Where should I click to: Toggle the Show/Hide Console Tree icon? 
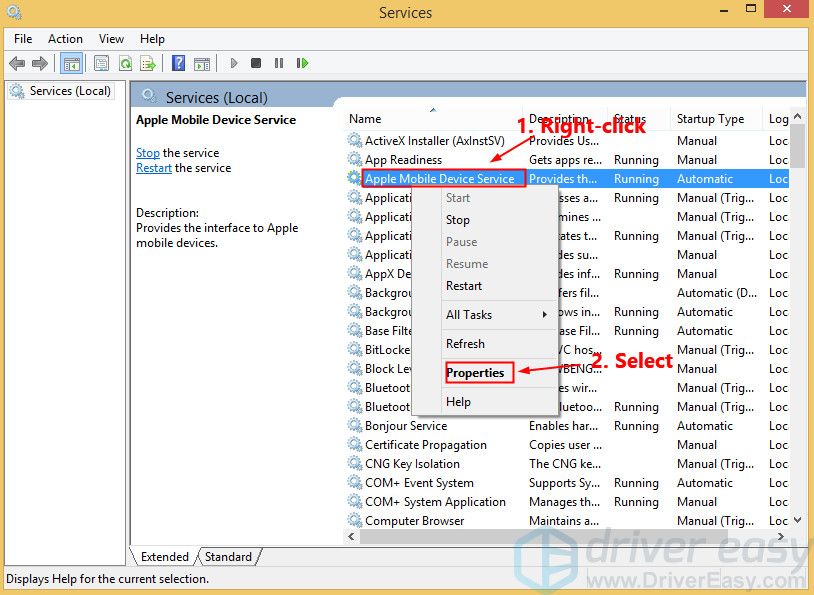coord(71,63)
